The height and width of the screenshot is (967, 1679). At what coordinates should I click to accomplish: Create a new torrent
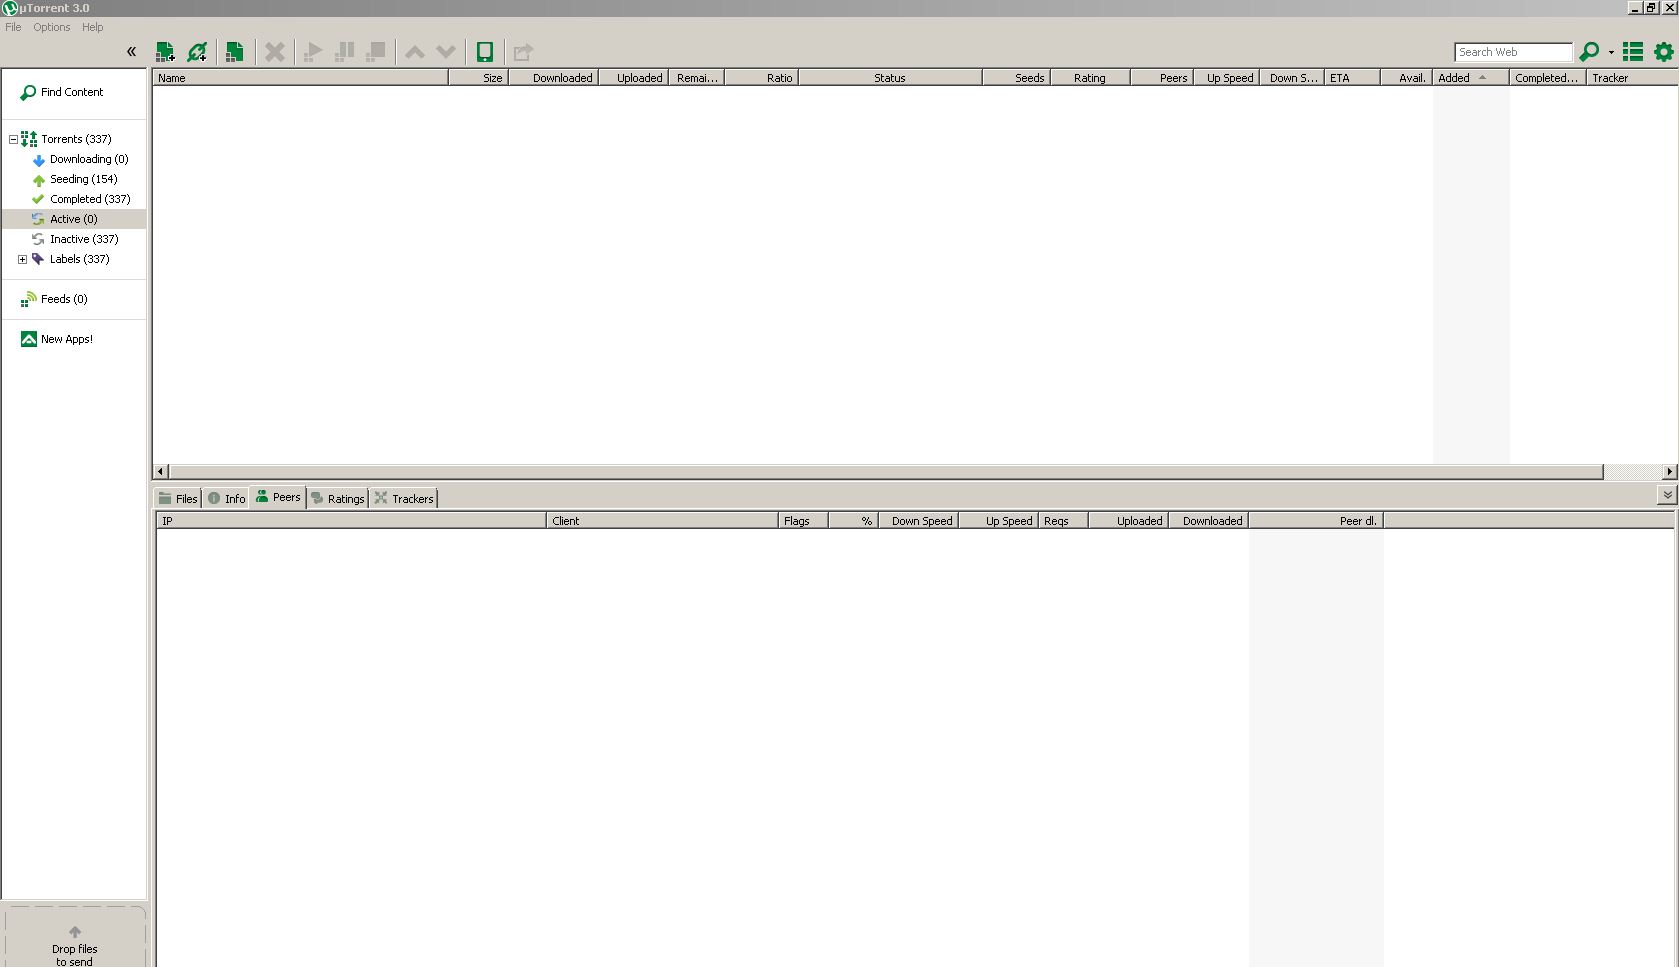point(235,51)
